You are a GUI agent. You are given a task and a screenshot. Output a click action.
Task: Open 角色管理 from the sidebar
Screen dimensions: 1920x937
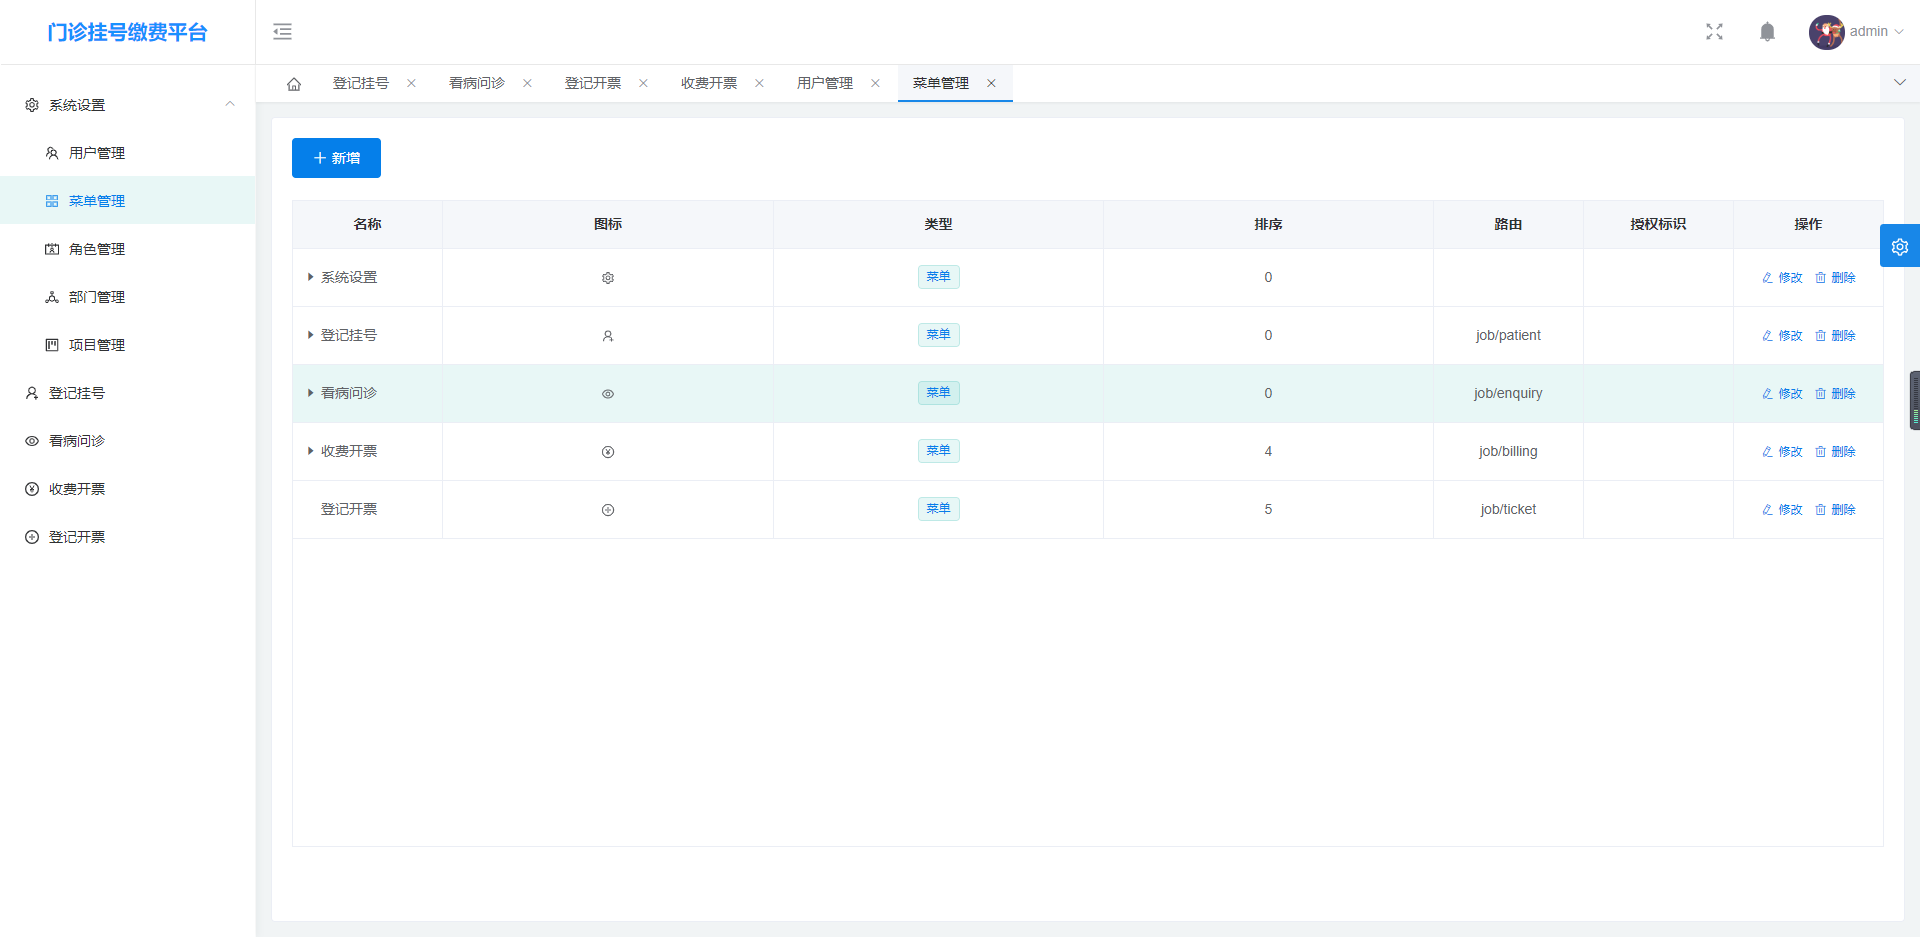(x=96, y=248)
